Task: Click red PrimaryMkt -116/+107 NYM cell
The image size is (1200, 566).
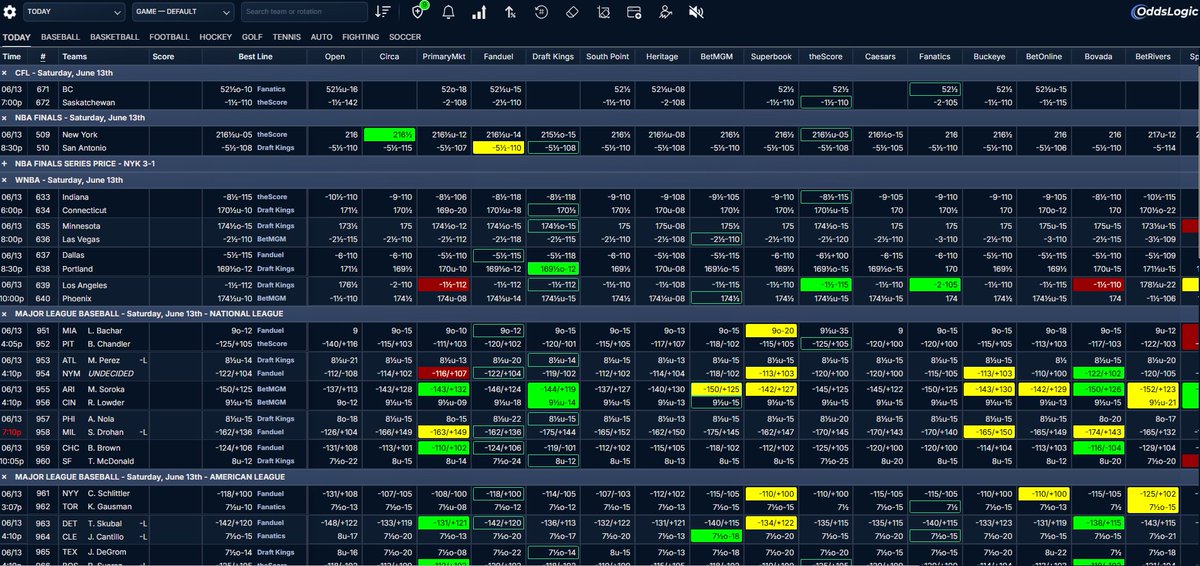Action: point(444,373)
